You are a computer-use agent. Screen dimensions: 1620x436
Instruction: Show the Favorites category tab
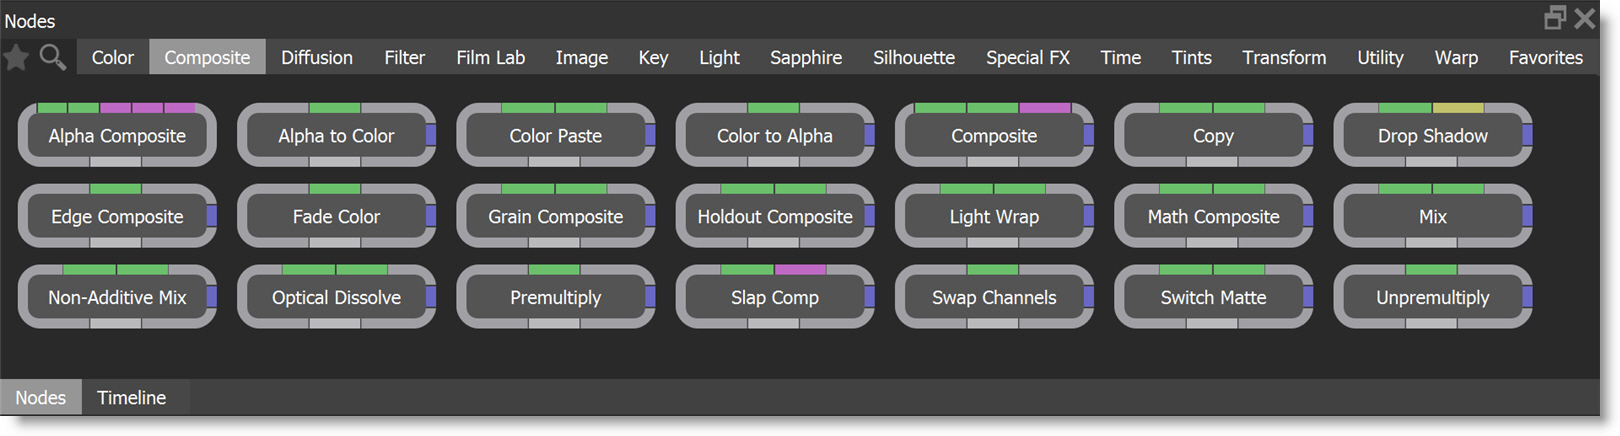(1545, 58)
